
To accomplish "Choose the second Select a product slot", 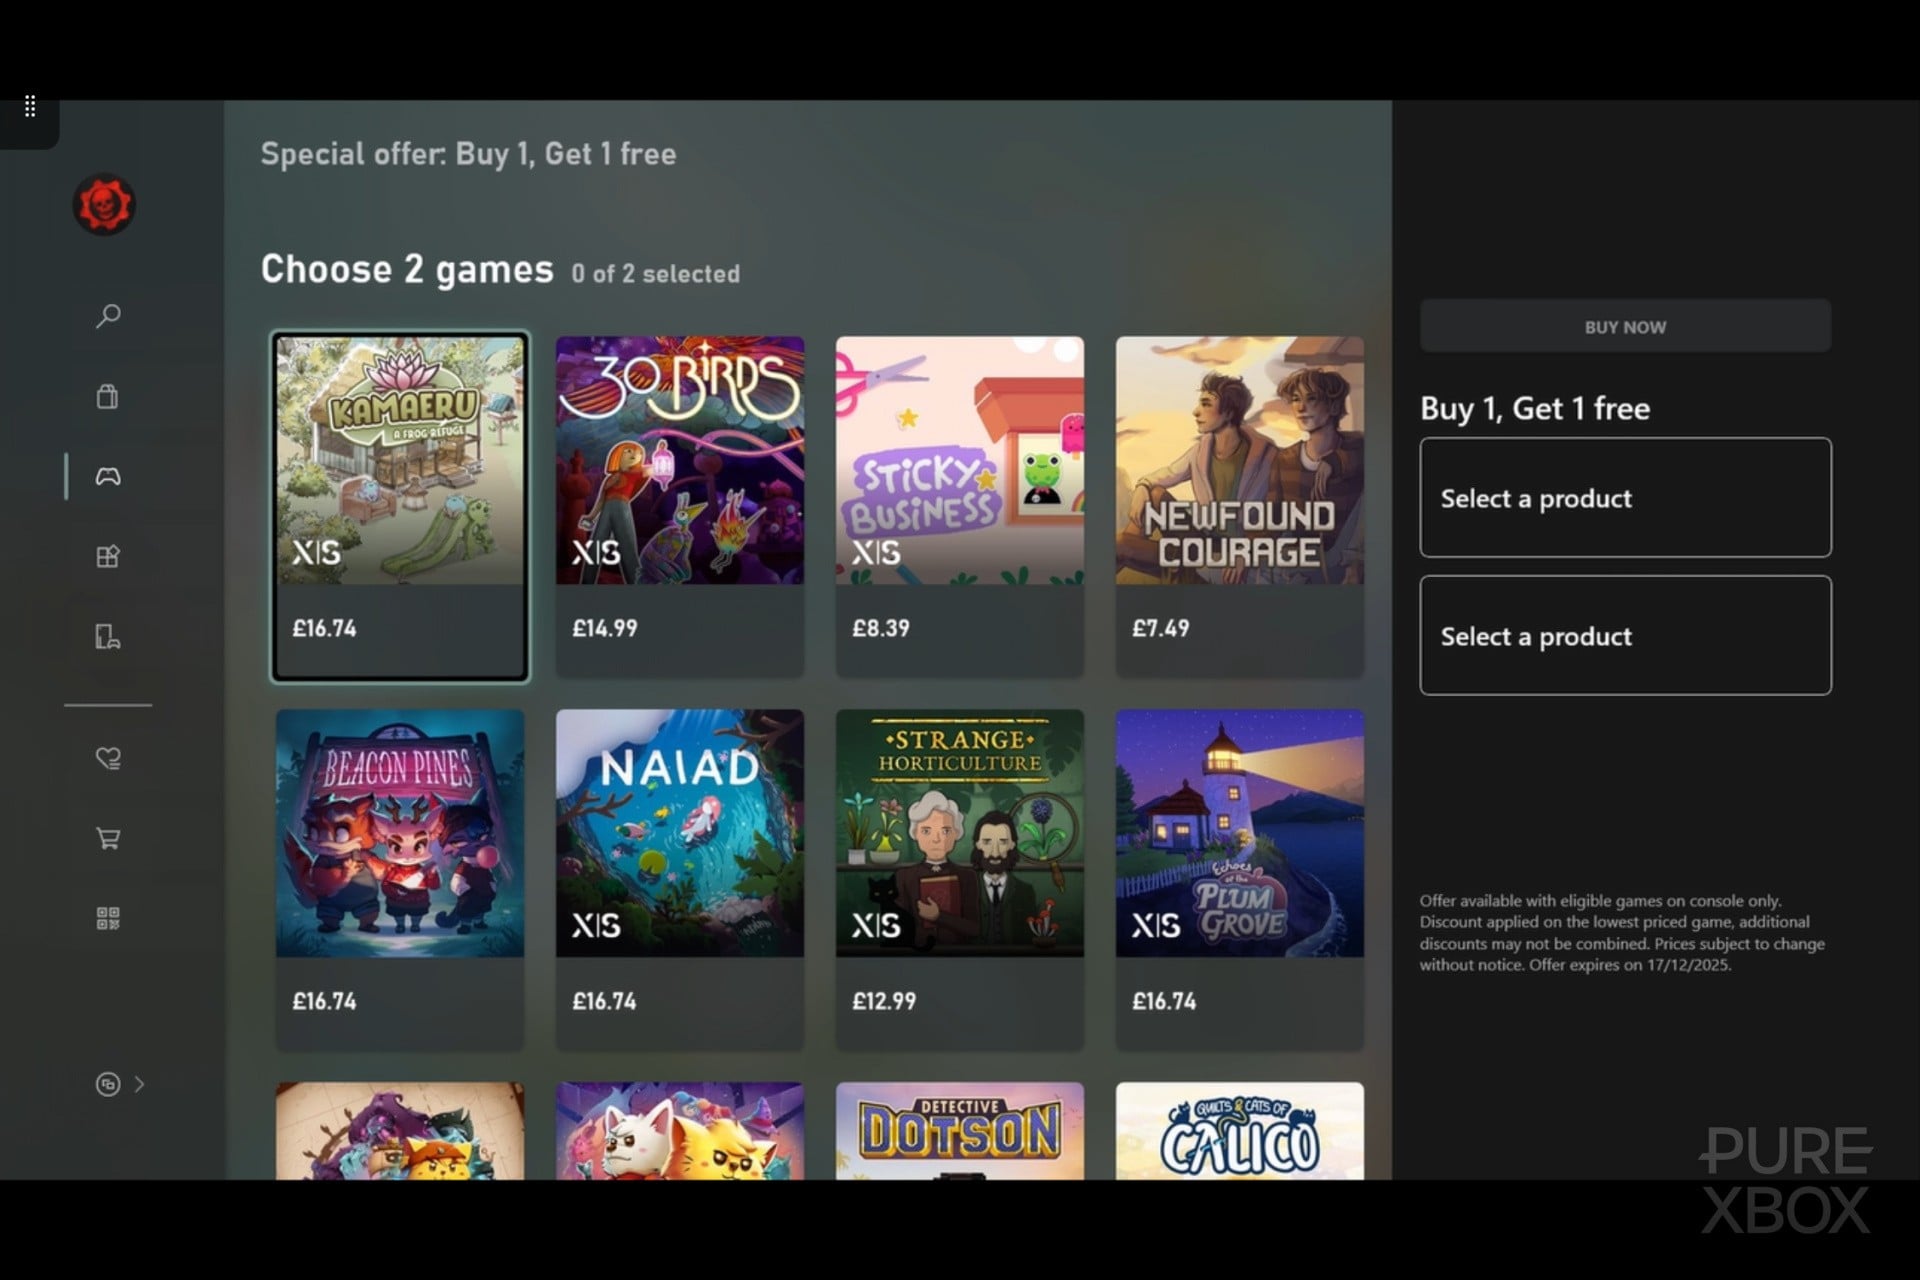I will coord(1625,635).
